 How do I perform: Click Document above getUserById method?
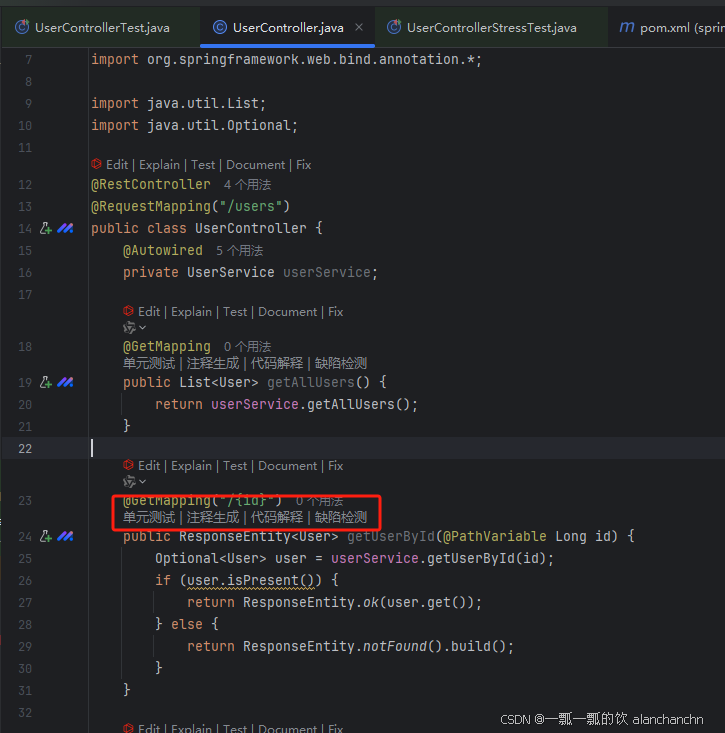point(287,466)
